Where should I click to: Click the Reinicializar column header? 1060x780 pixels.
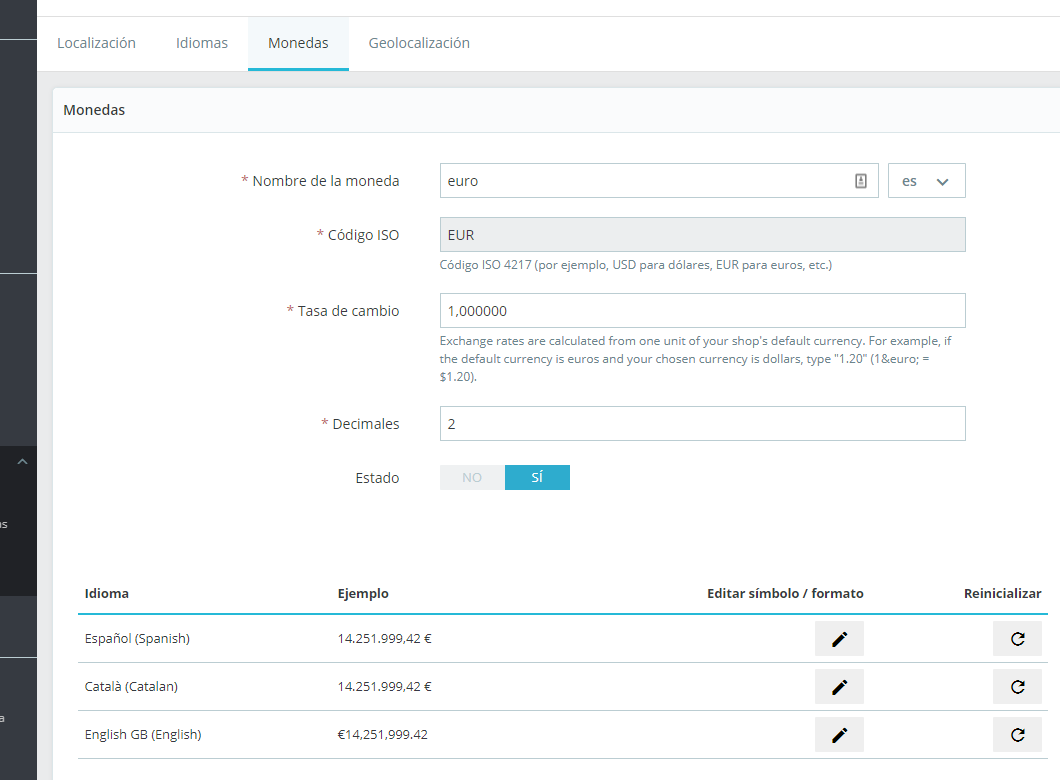(x=1003, y=593)
